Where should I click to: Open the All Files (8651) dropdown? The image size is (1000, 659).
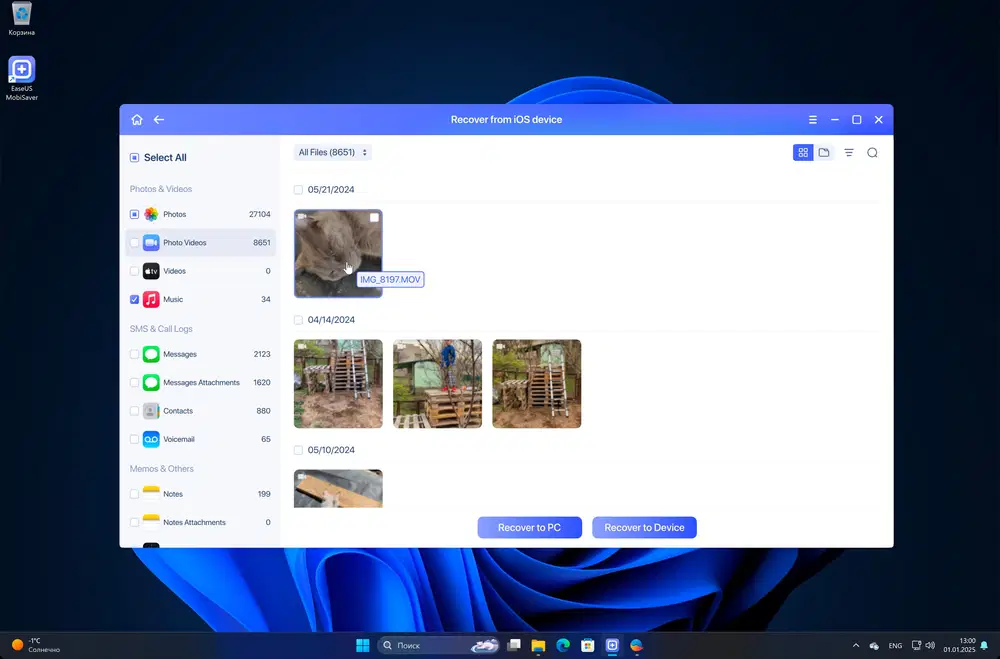[332, 152]
